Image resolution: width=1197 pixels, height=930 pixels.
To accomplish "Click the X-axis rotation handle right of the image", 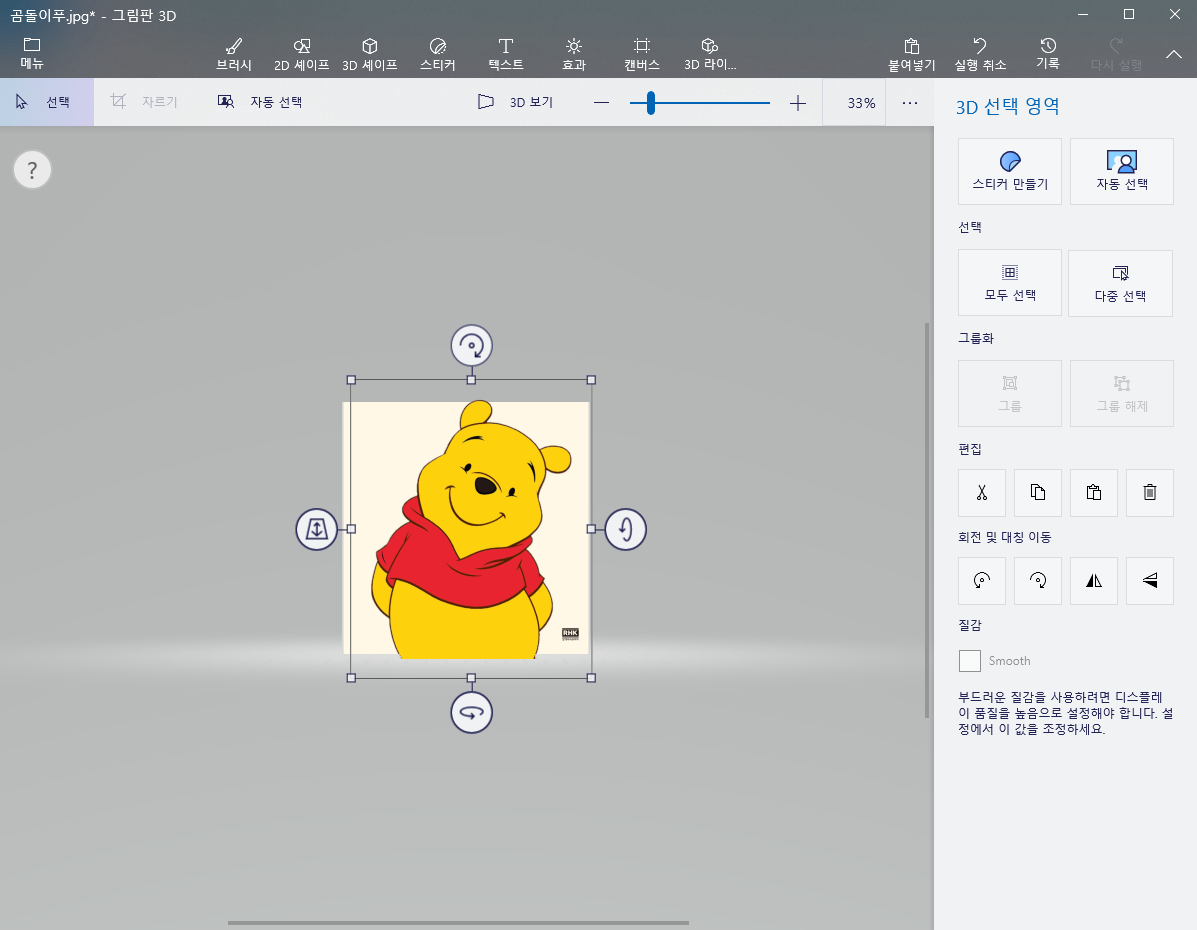I will coord(625,529).
